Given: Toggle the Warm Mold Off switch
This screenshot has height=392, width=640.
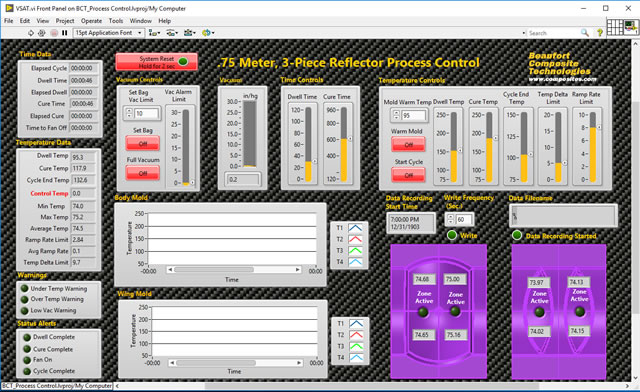Looking at the screenshot, I should tap(408, 145).
